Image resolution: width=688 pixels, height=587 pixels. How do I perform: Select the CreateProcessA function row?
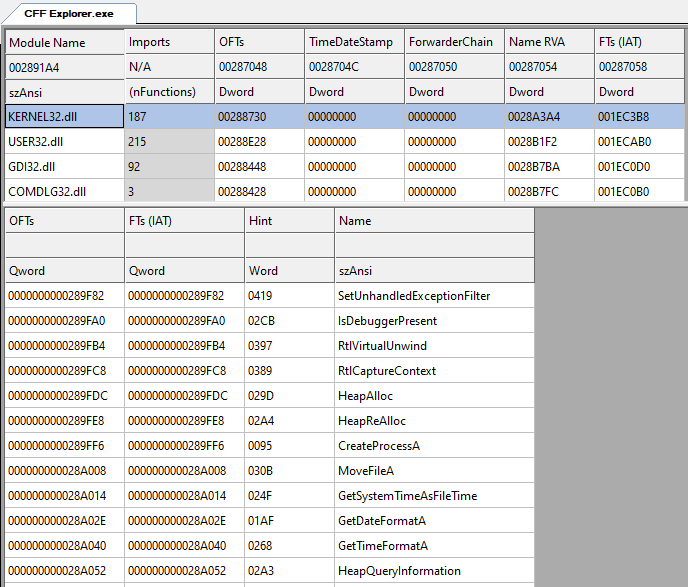pos(270,445)
